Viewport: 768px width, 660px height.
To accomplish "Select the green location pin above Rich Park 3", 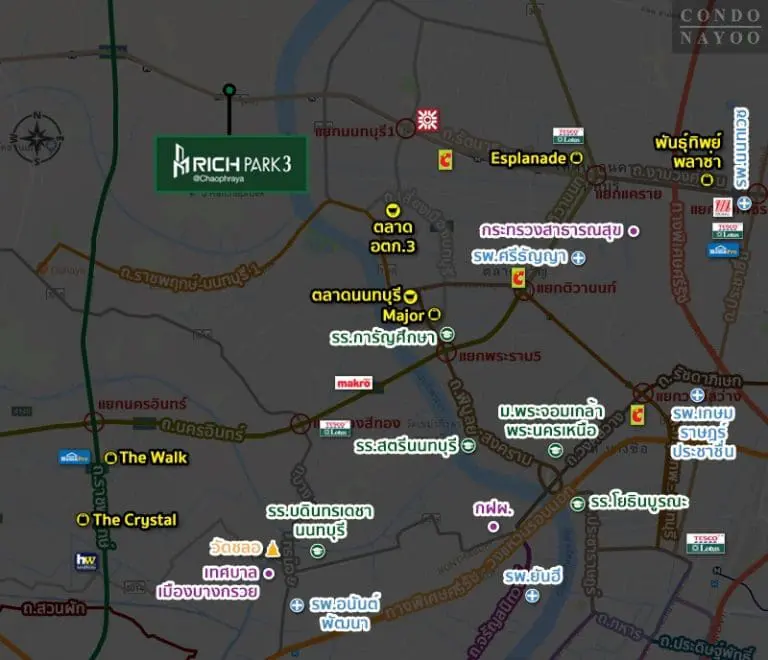I will tap(229, 90).
